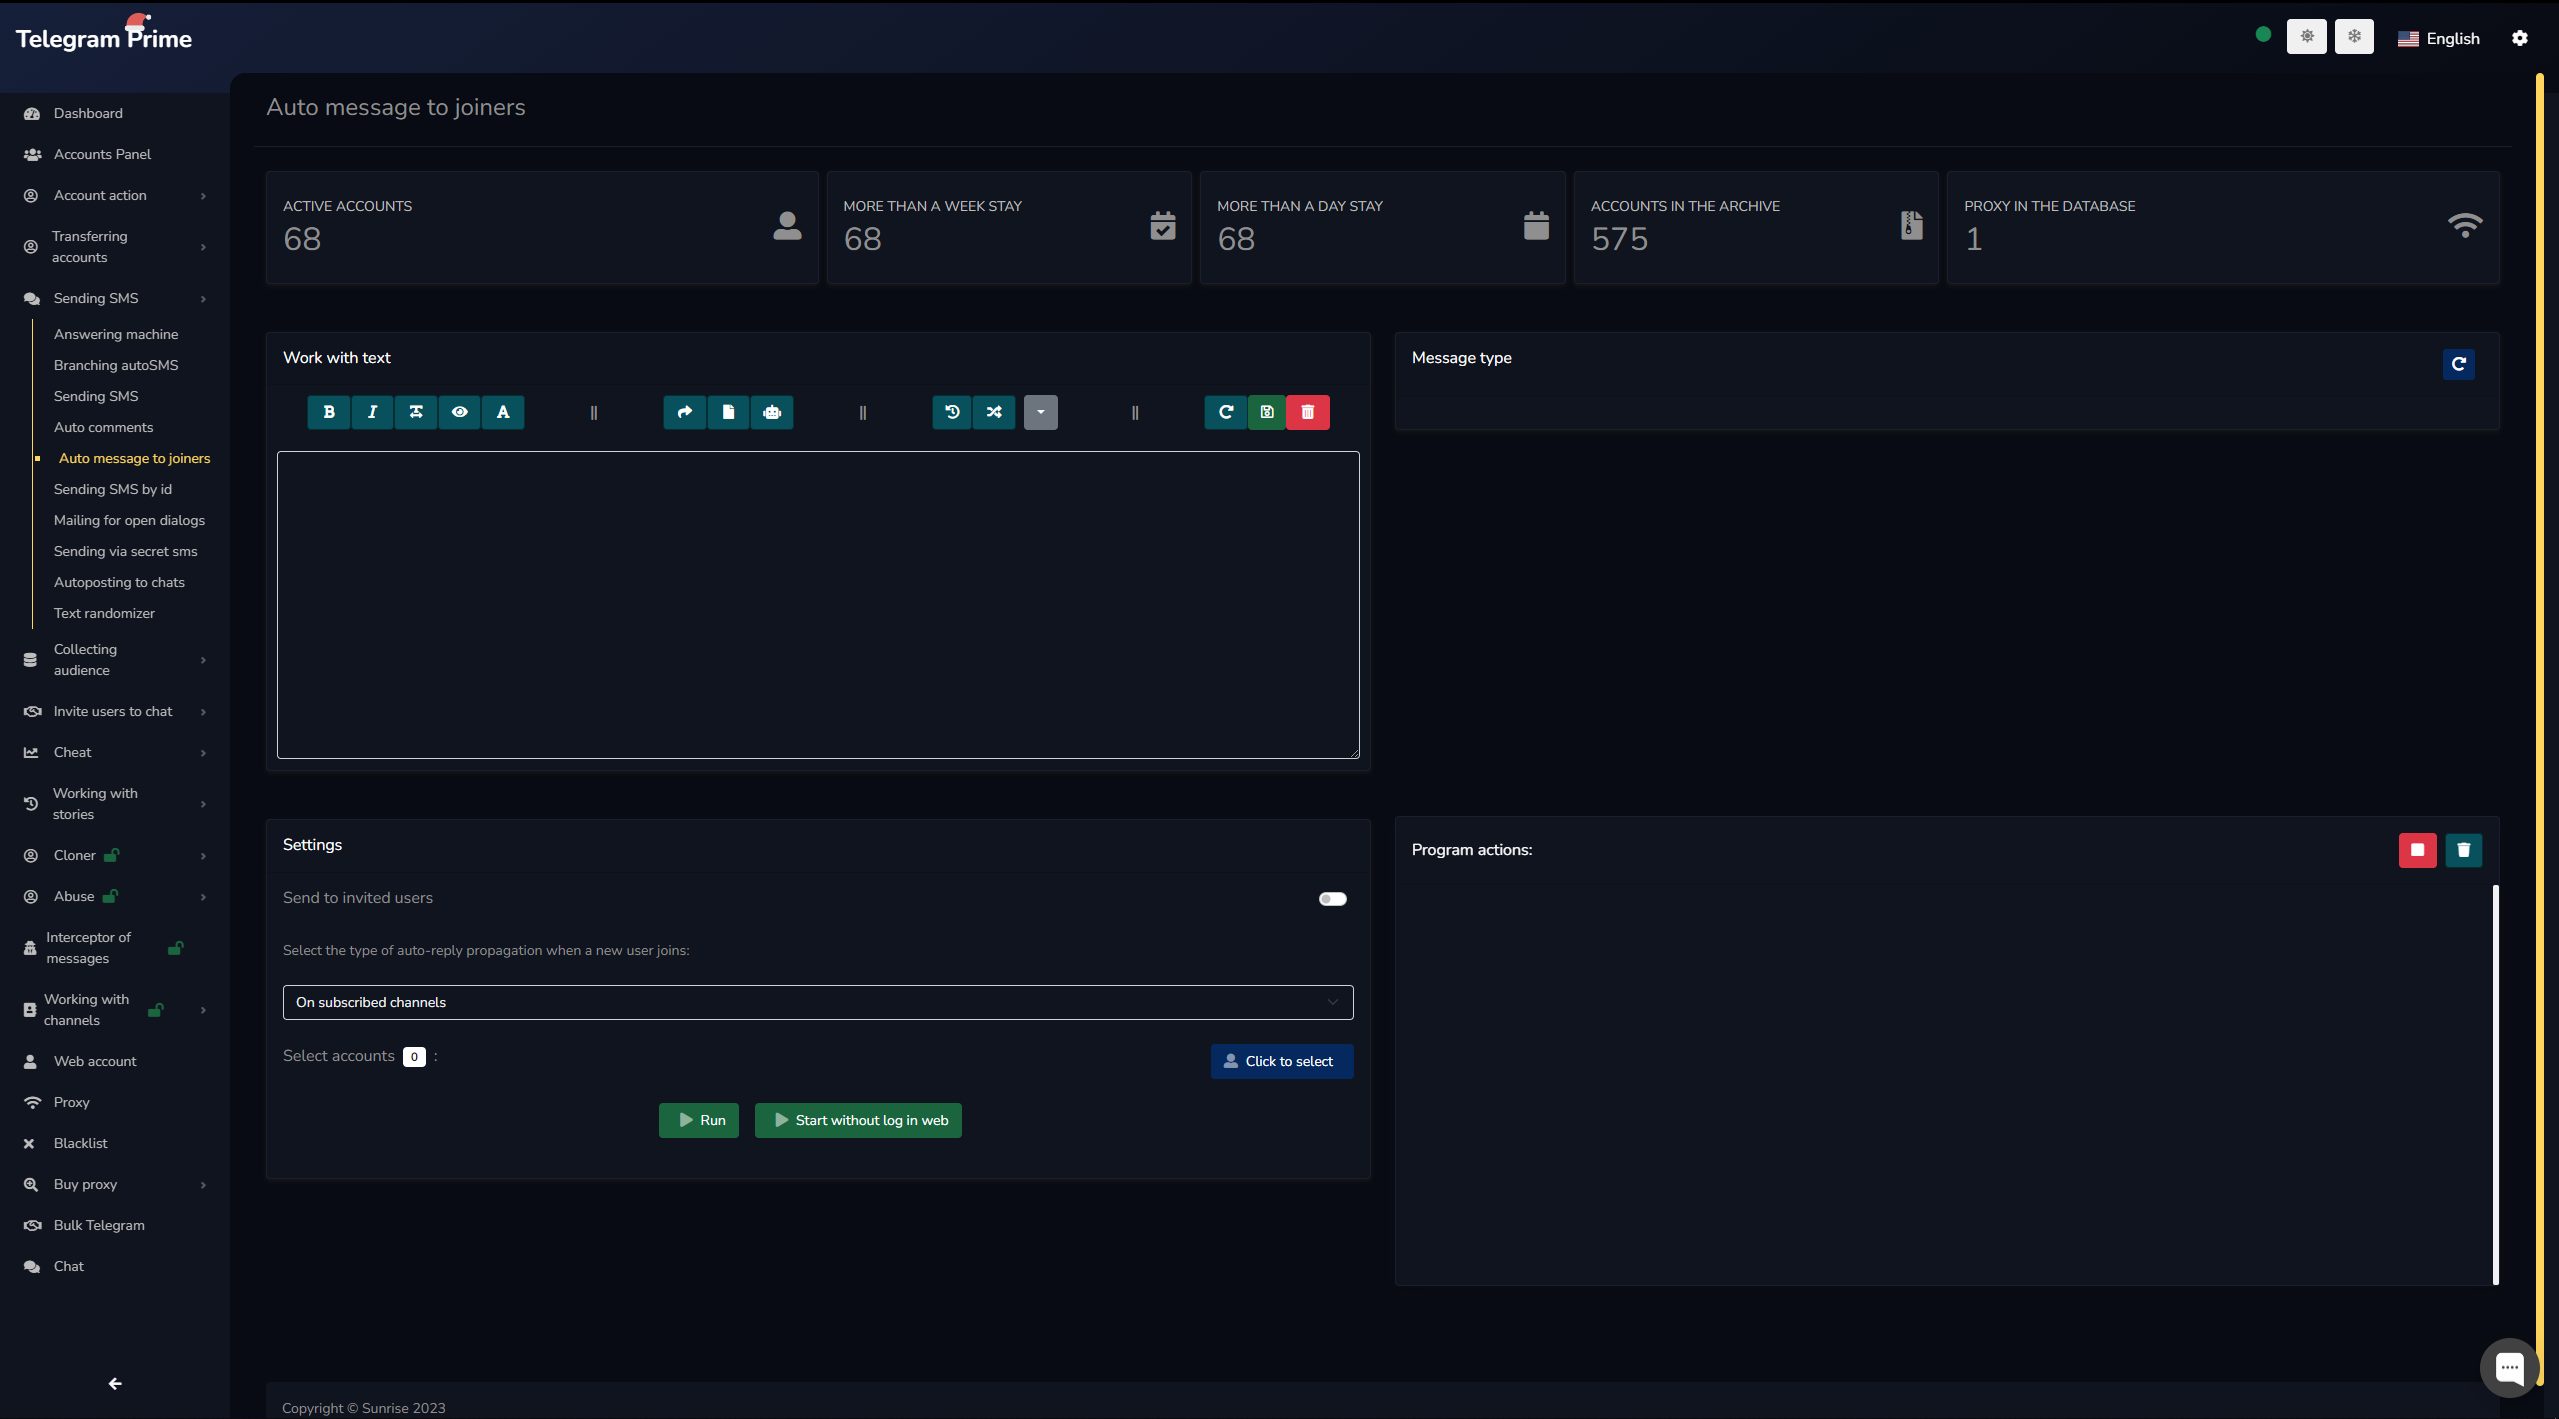
Task: Click the Run button
Action: click(699, 1120)
